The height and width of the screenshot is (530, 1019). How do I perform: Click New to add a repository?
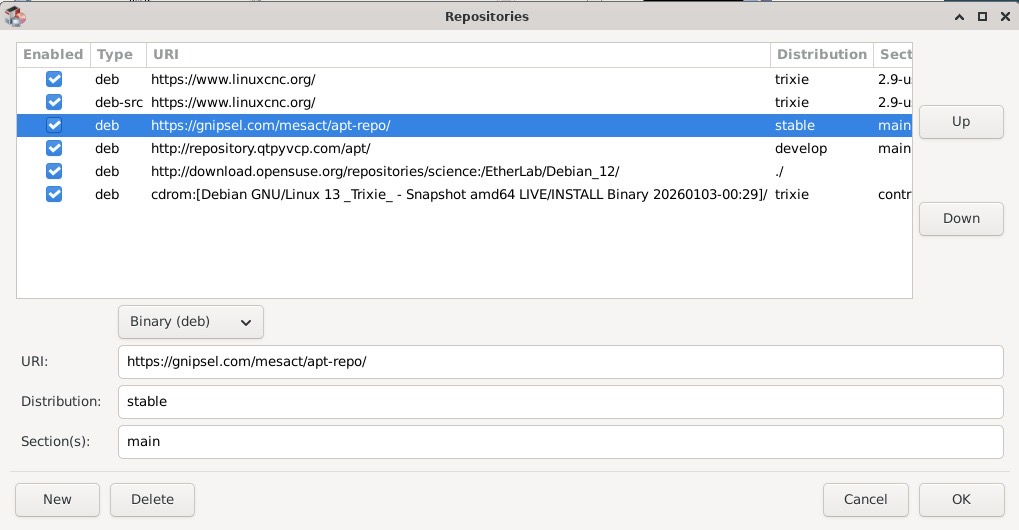click(57, 499)
